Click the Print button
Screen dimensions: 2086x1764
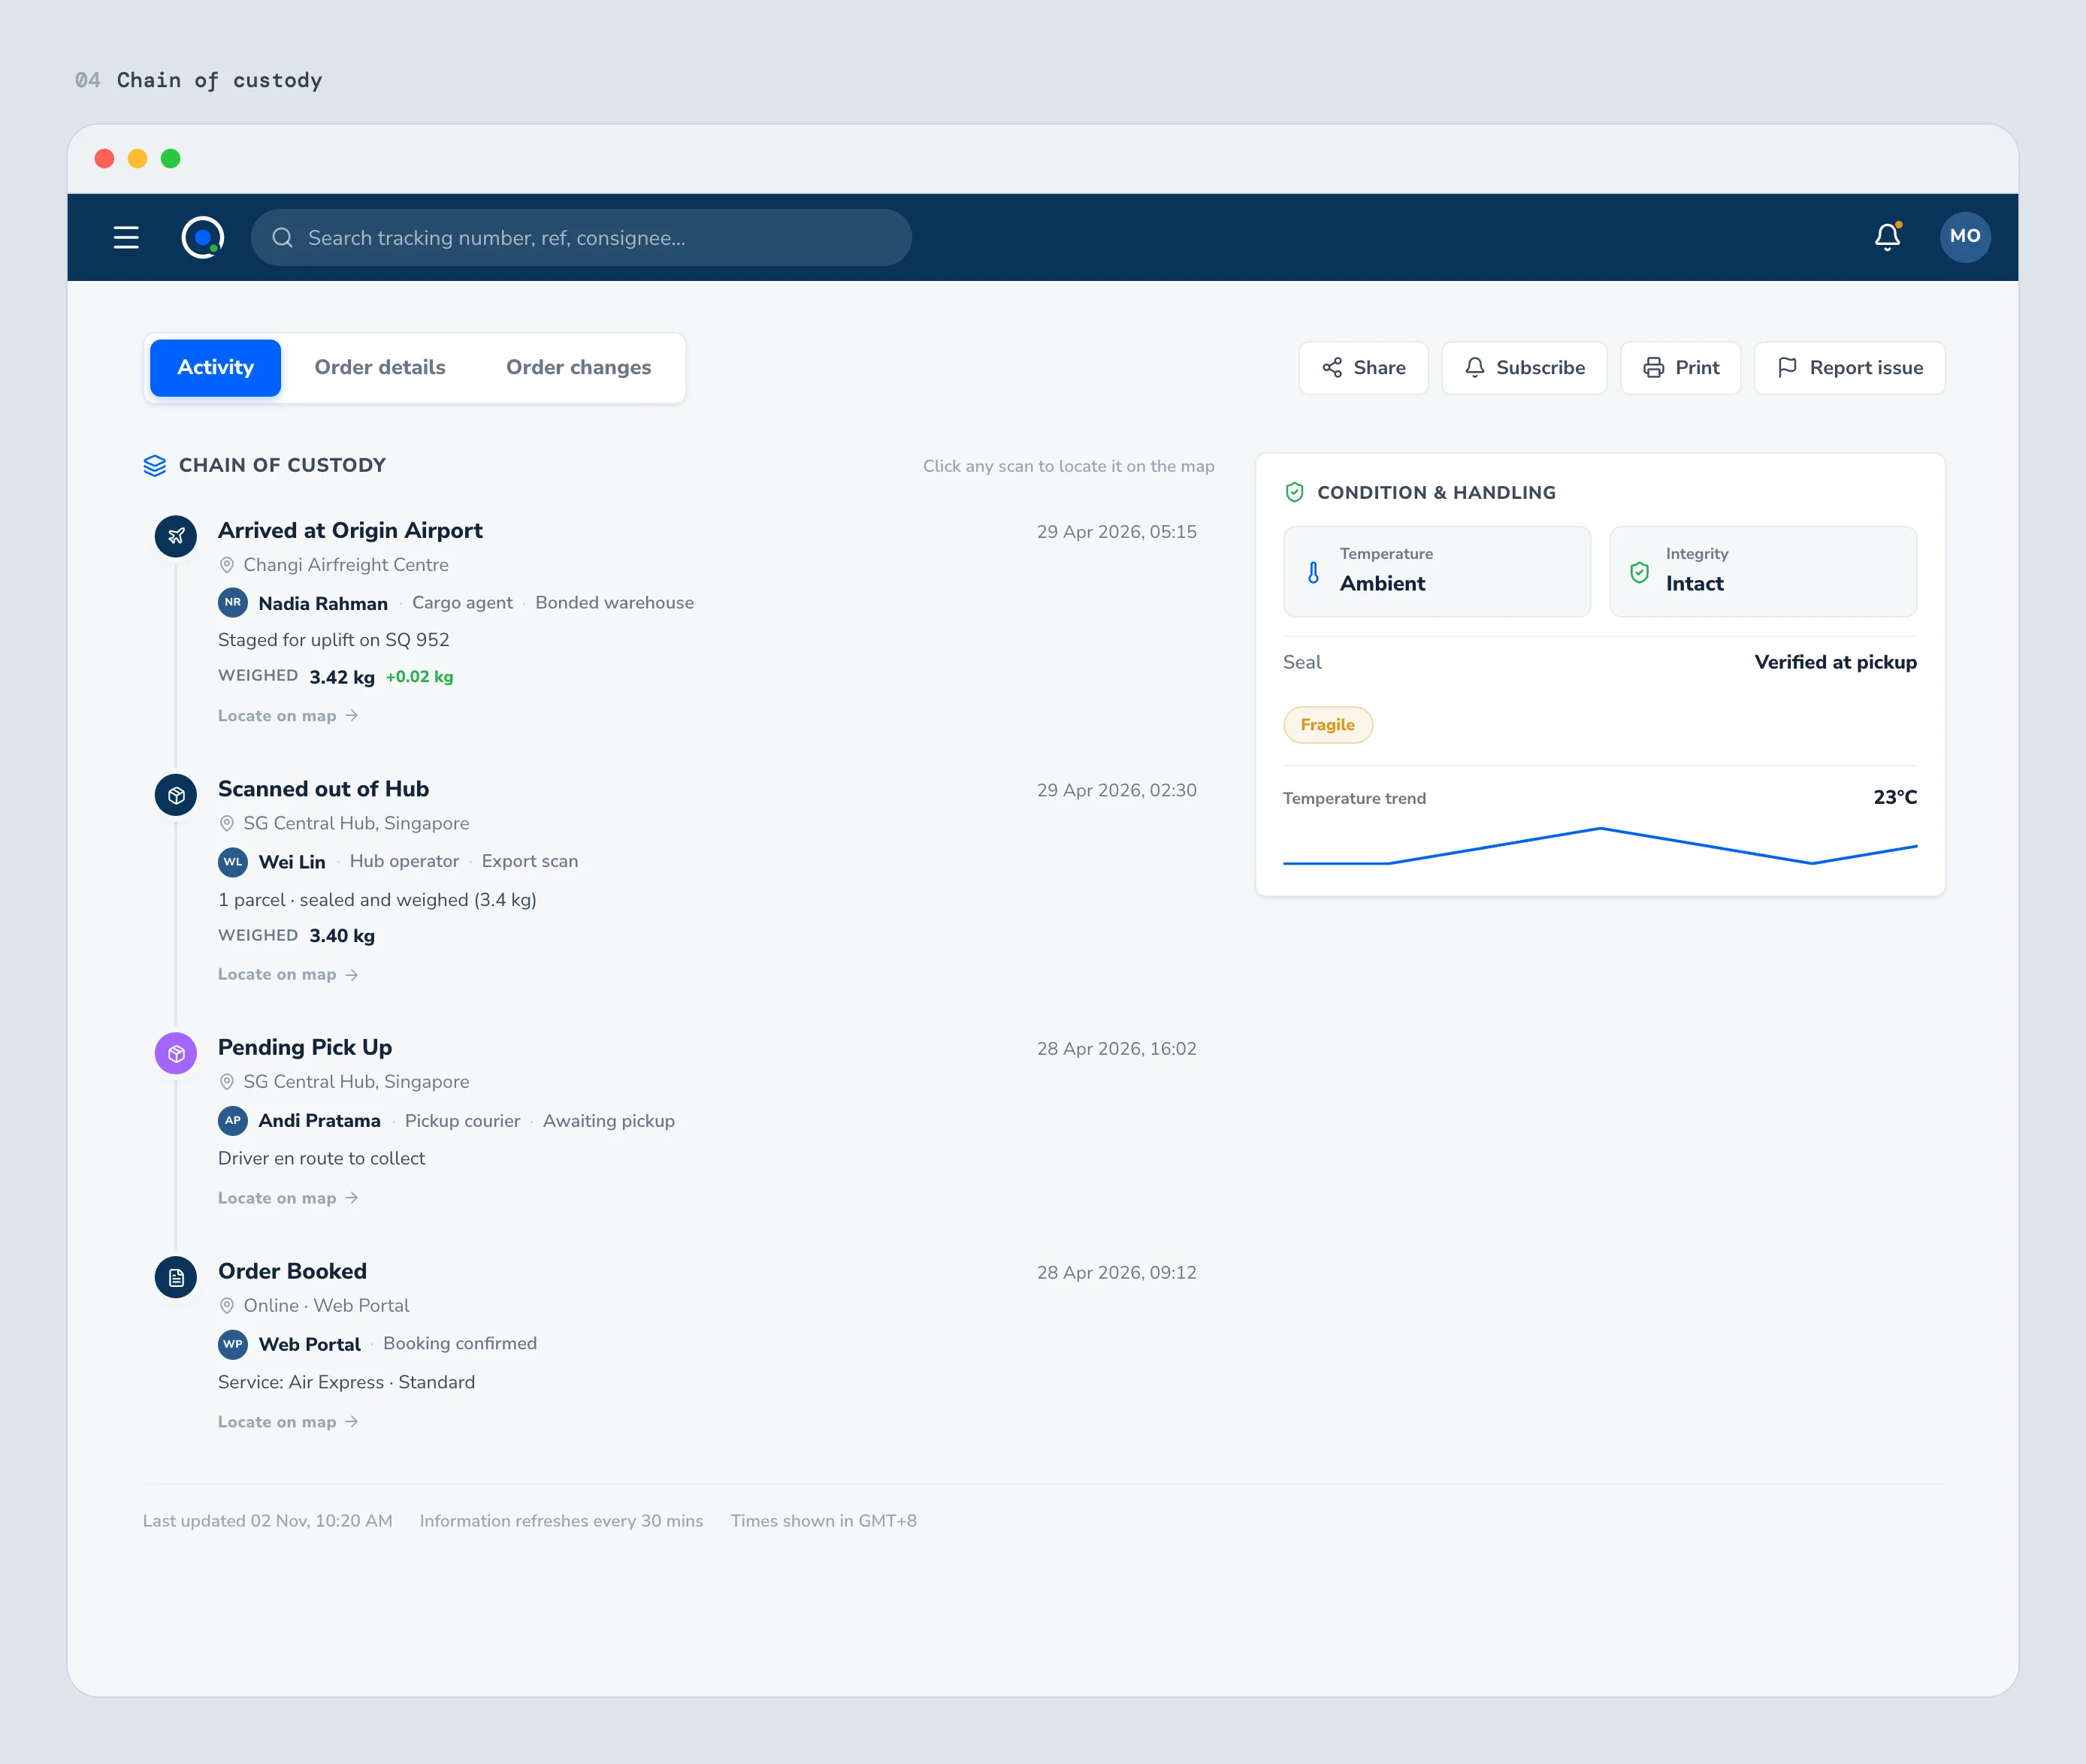1680,367
